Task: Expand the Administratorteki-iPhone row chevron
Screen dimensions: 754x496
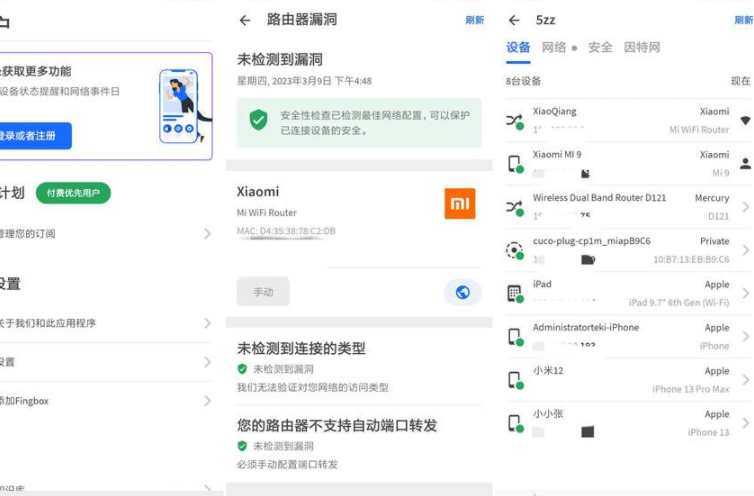Action: point(746,337)
